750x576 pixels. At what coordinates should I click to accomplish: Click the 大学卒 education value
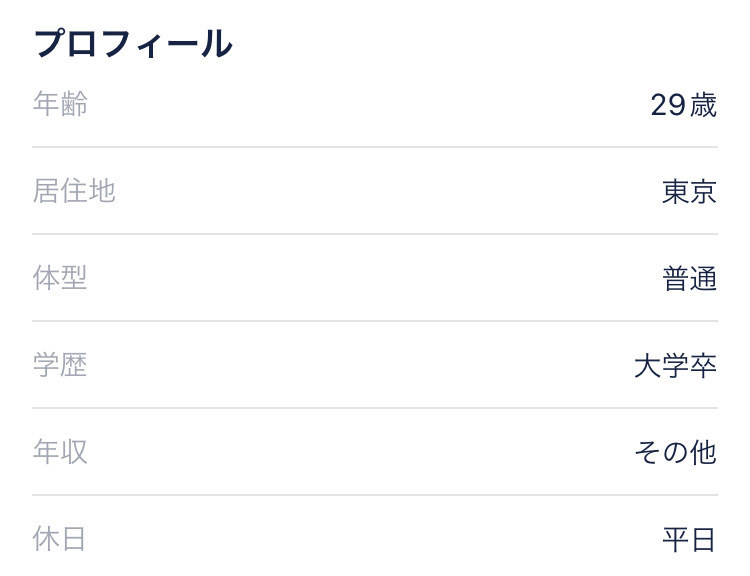click(675, 366)
